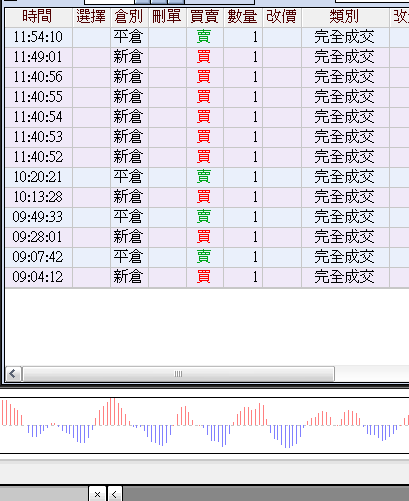Click 新倉 in the 10:13:28 row
Viewport: 409px width, 501px height.
pos(128,197)
